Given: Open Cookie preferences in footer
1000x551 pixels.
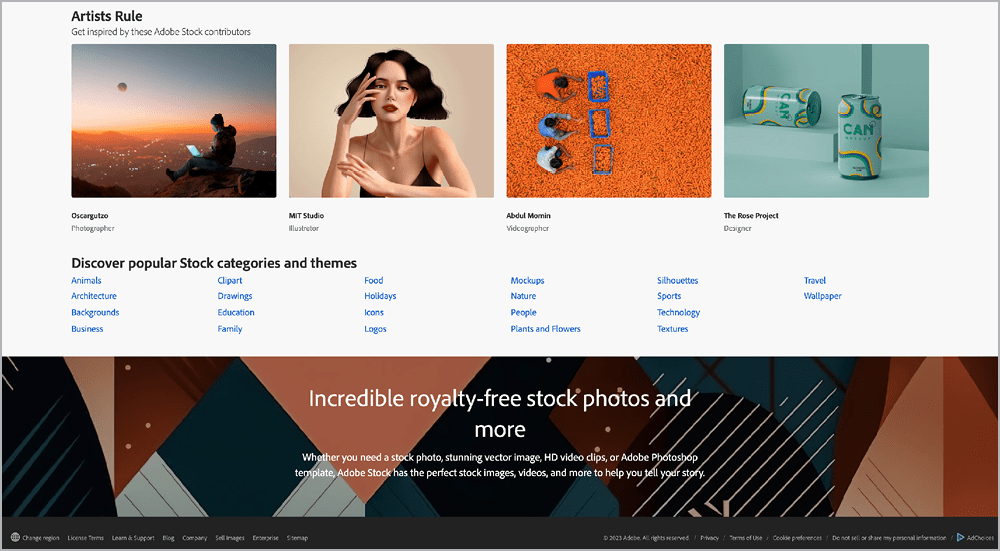Looking at the screenshot, I should click(797, 538).
